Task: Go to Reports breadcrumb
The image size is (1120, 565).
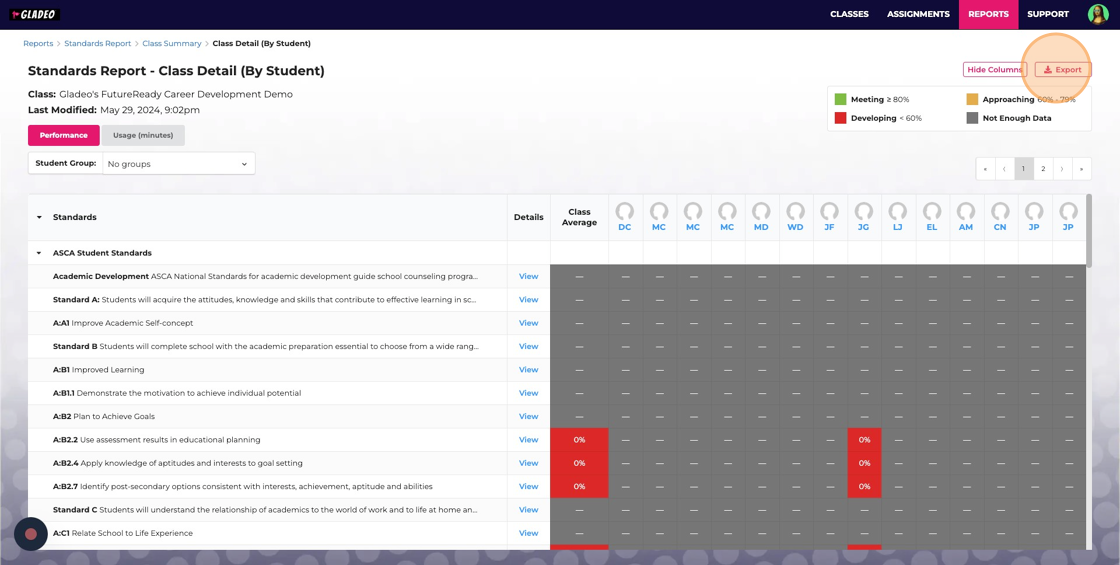Action: coord(38,44)
